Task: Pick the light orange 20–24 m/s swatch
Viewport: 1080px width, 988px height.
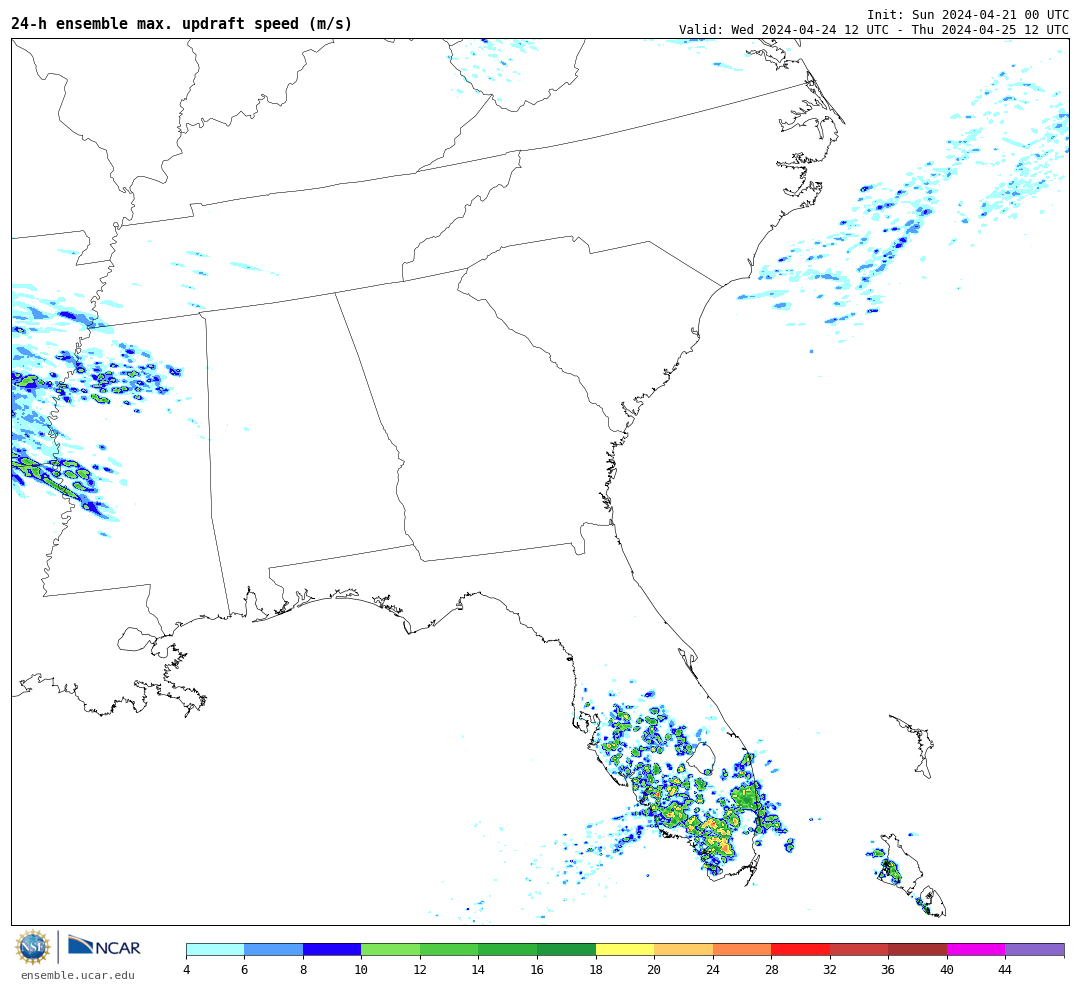Action: pos(683,949)
